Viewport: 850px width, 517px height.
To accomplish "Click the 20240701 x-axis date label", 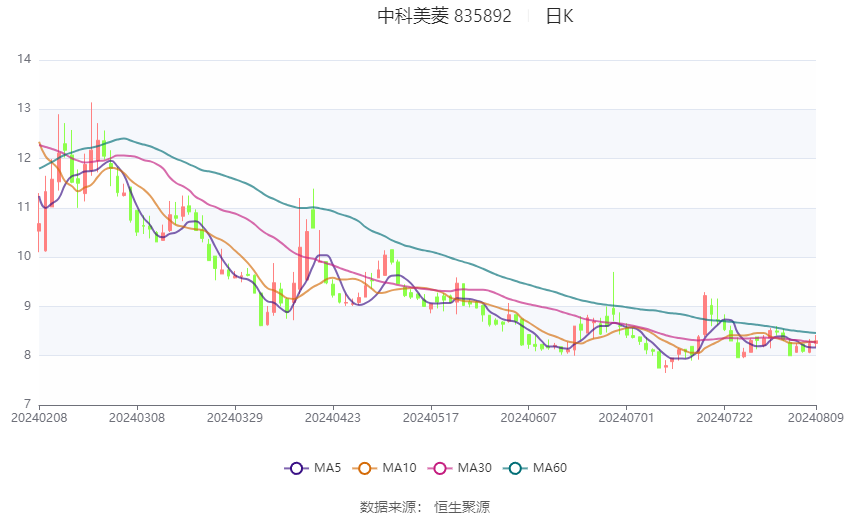I will click(x=627, y=418).
